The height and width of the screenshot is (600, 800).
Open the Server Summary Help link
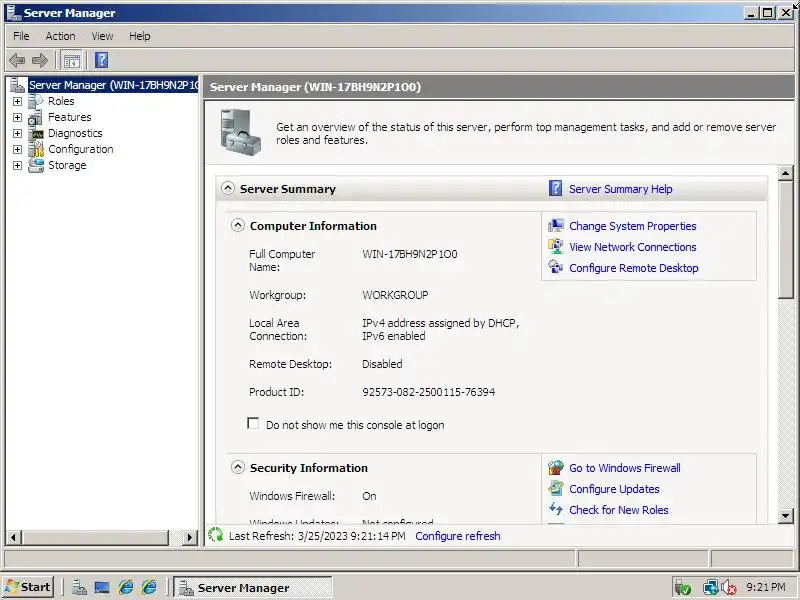tap(620, 189)
